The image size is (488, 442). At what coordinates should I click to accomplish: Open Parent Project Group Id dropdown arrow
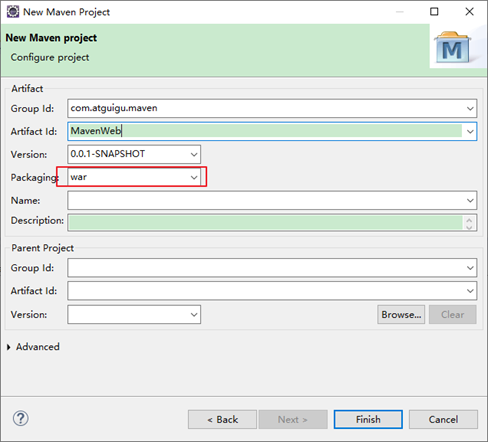pos(470,268)
